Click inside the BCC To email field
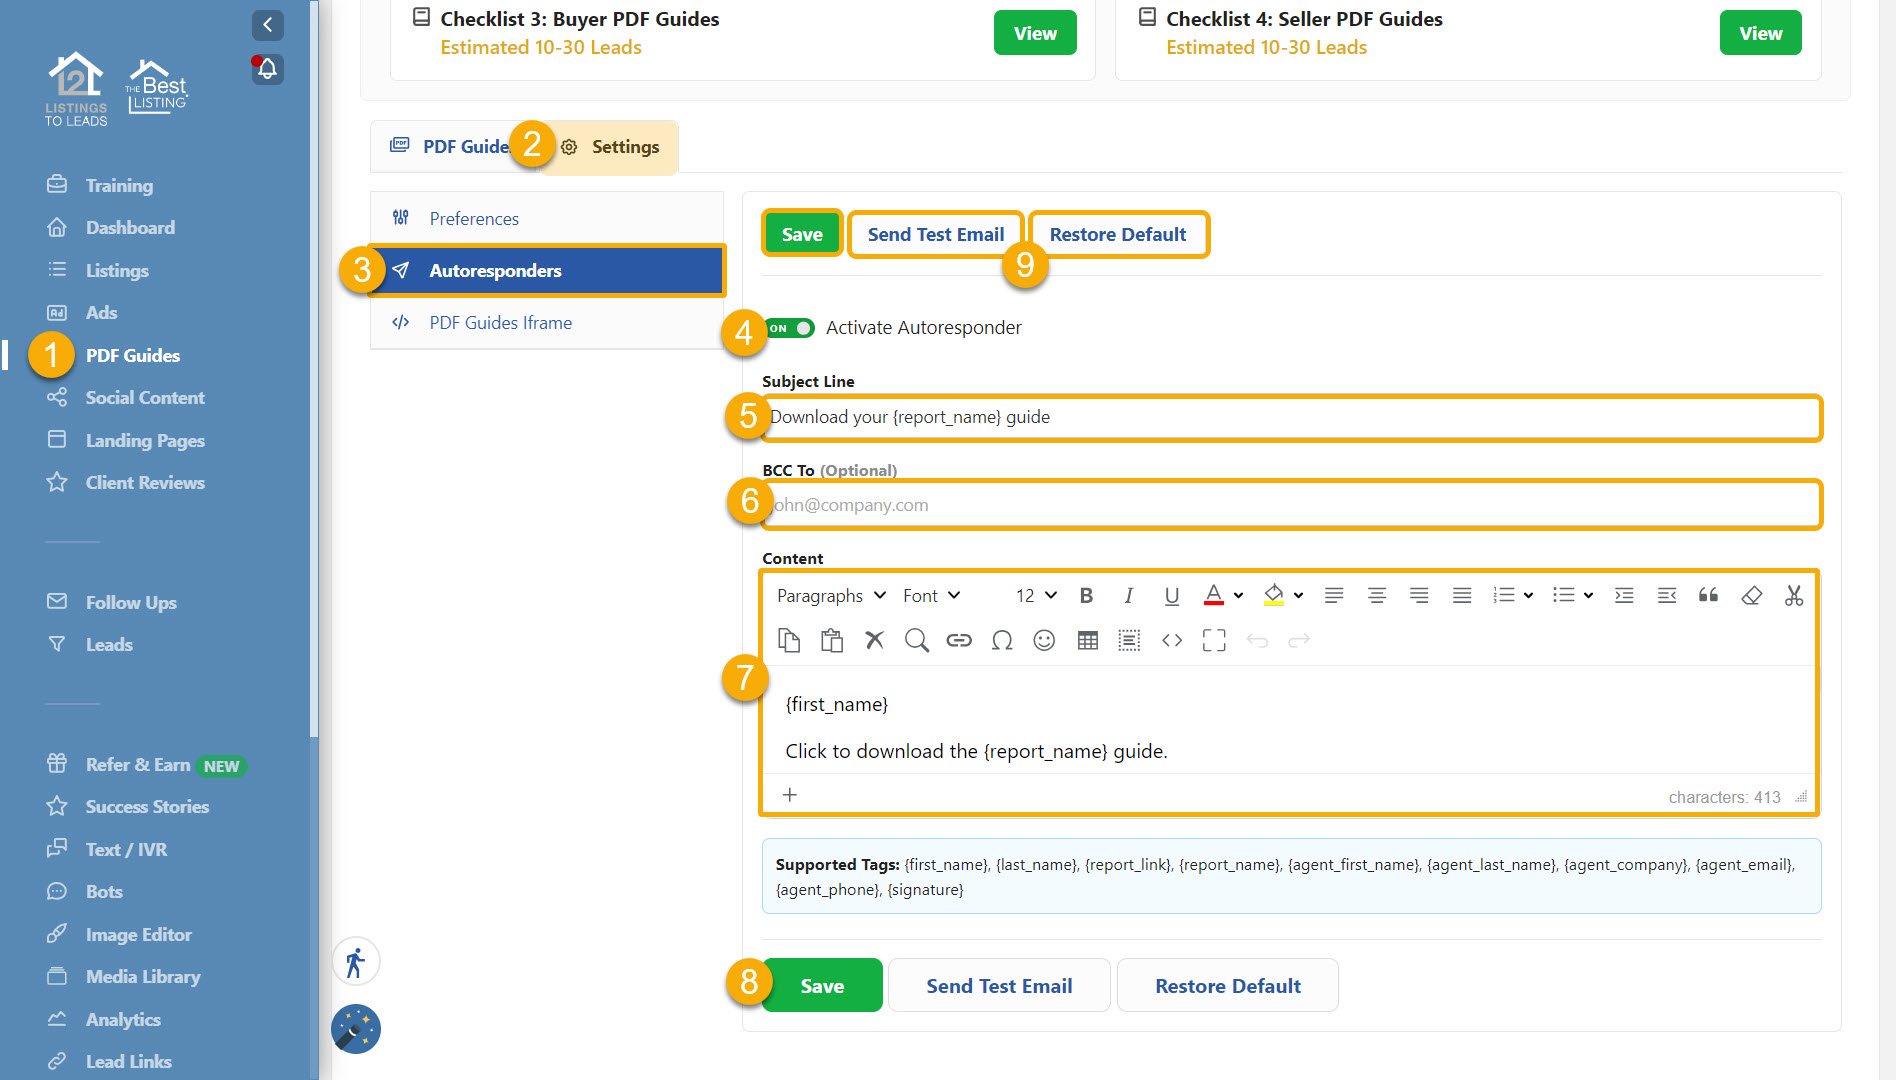Viewport: 1896px width, 1080px height. click(1290, 505)
